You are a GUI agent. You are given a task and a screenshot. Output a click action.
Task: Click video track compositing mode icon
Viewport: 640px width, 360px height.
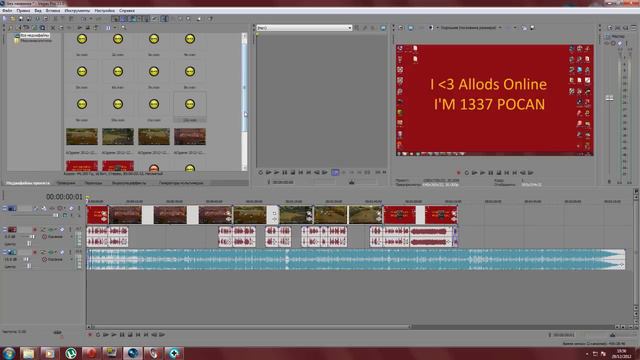(65, 215)
